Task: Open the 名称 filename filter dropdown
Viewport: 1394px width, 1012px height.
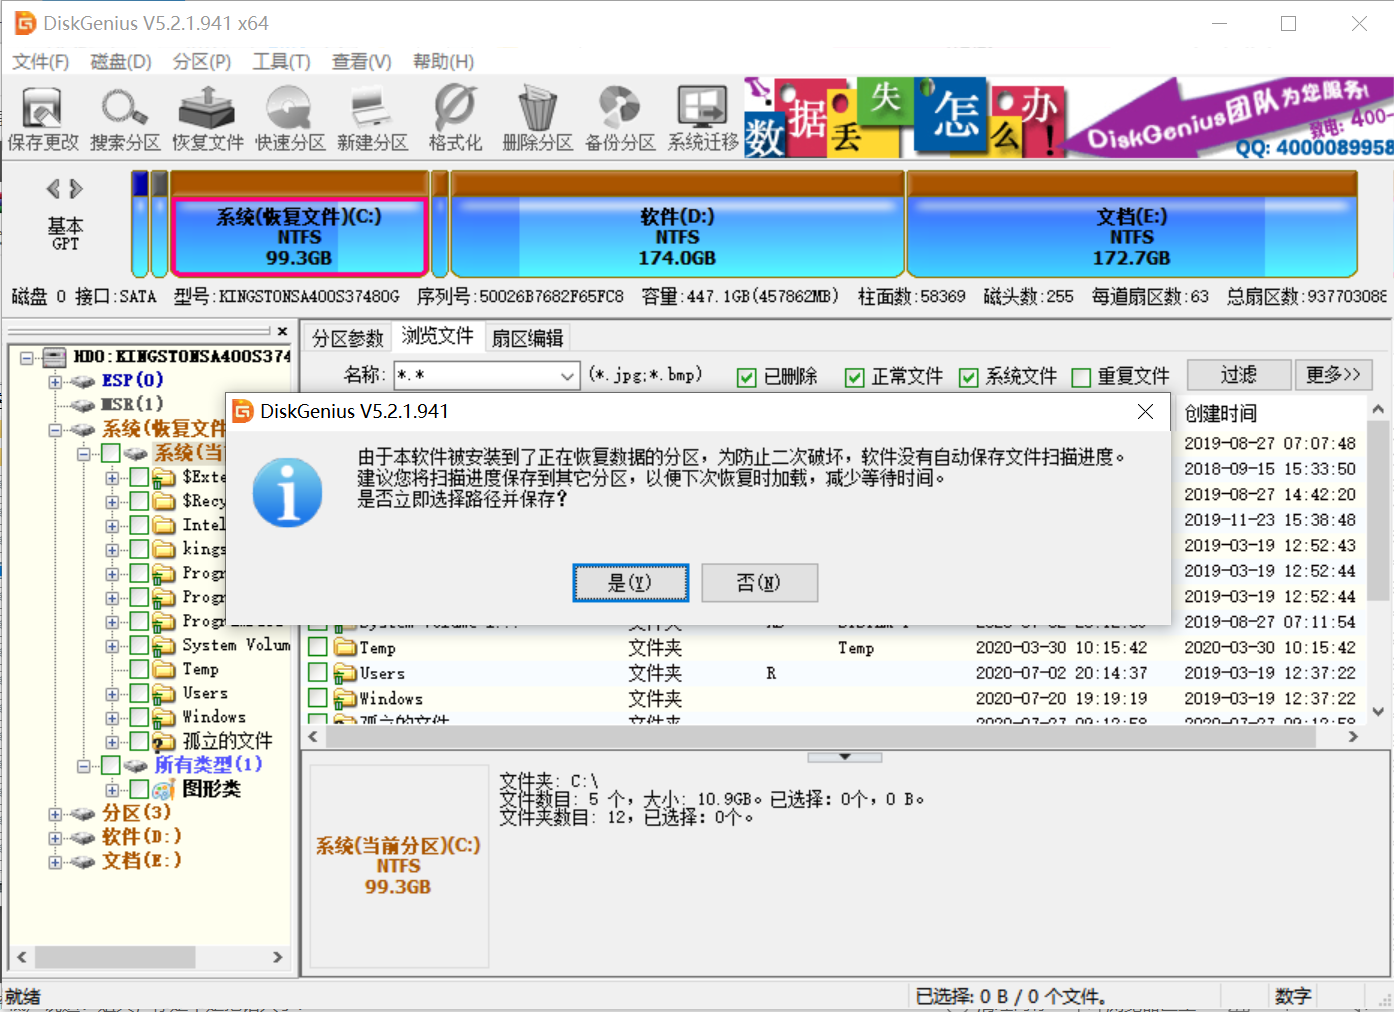Action: pyautogui.click(x=567, y=376)
